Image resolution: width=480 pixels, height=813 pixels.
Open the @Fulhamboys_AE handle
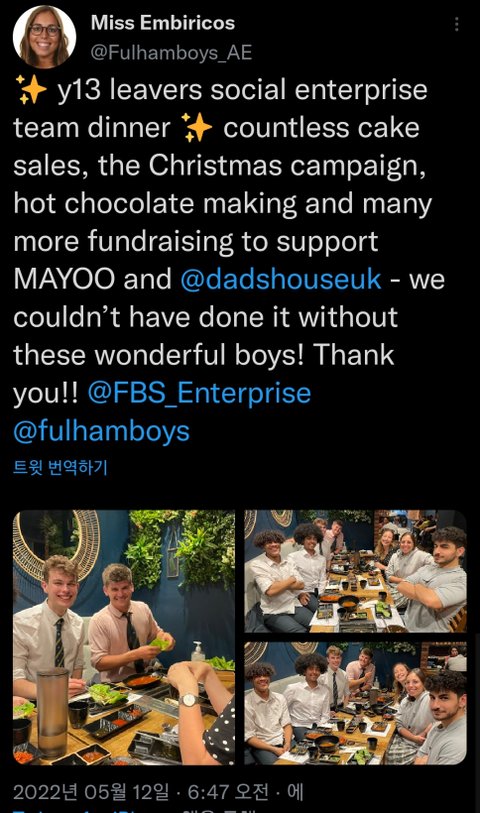172,53
